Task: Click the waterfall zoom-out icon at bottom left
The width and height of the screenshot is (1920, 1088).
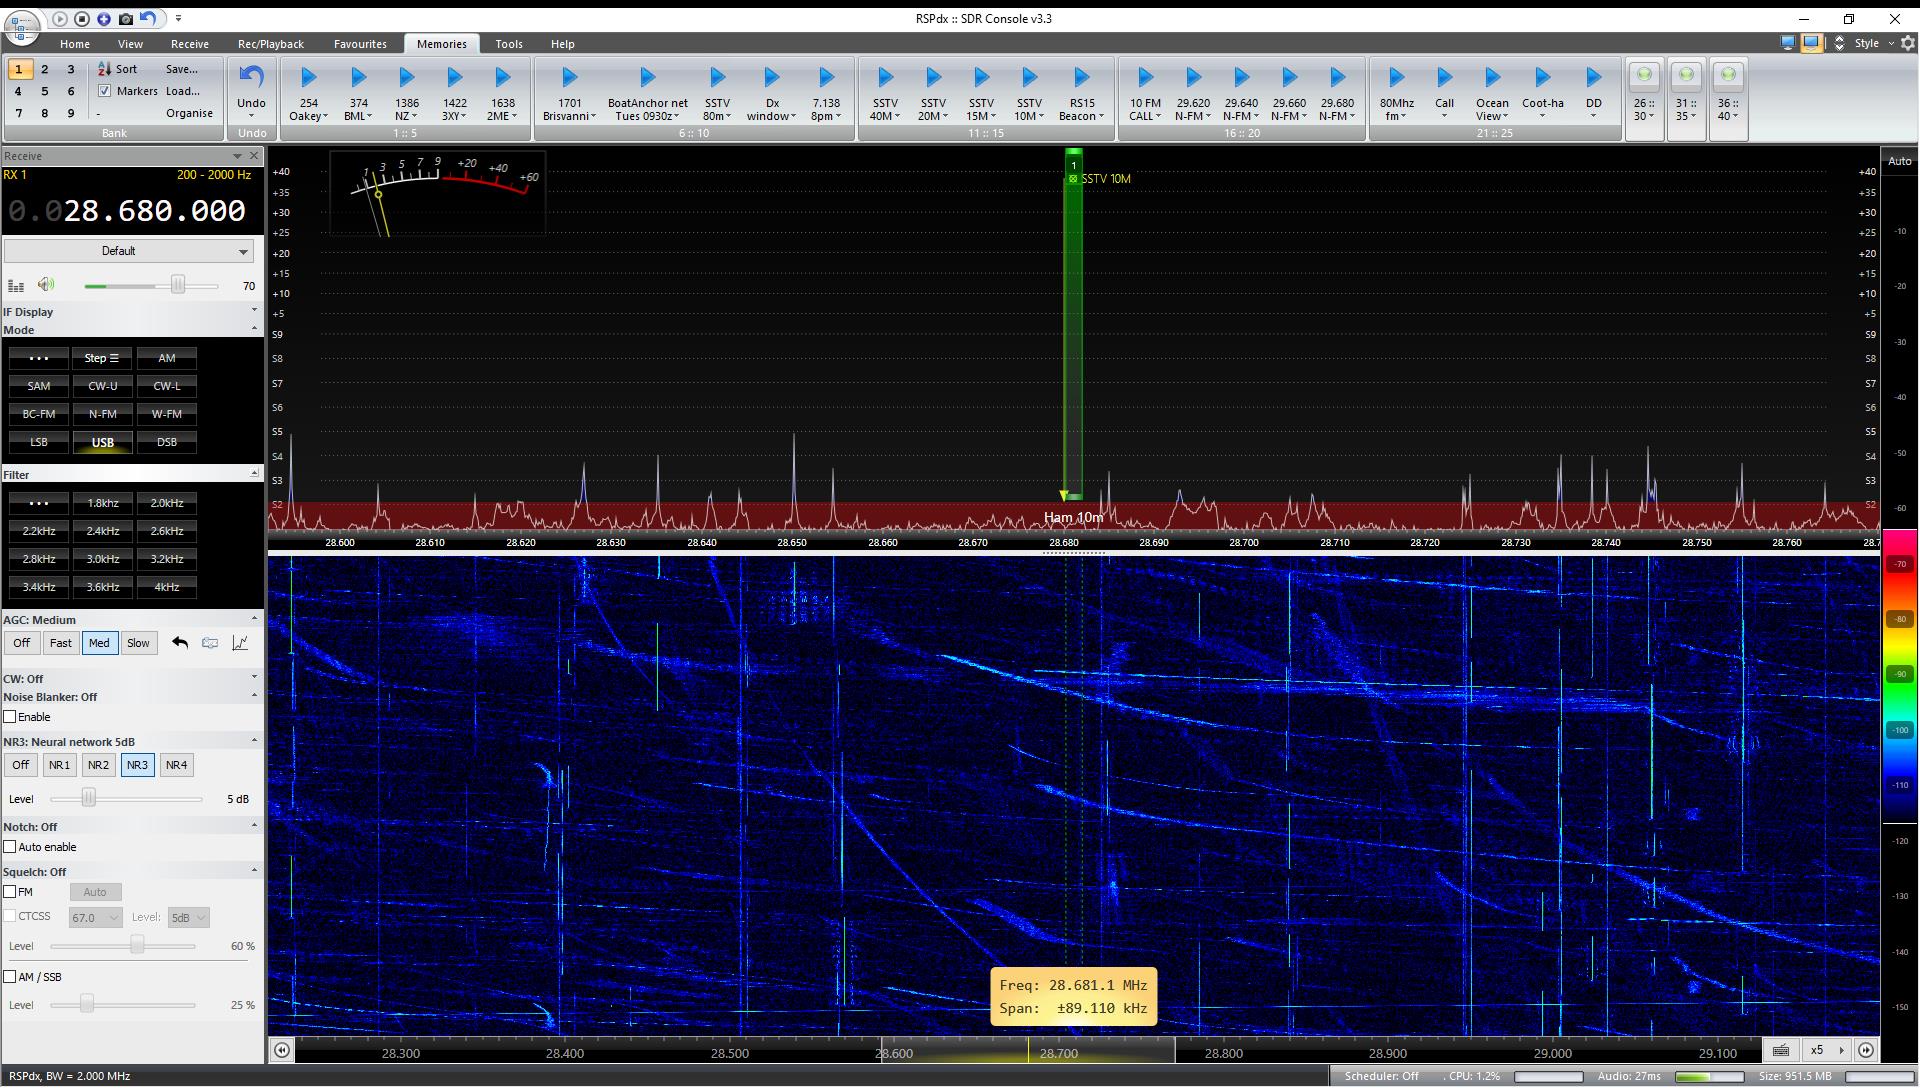Action: [282, 1050]
